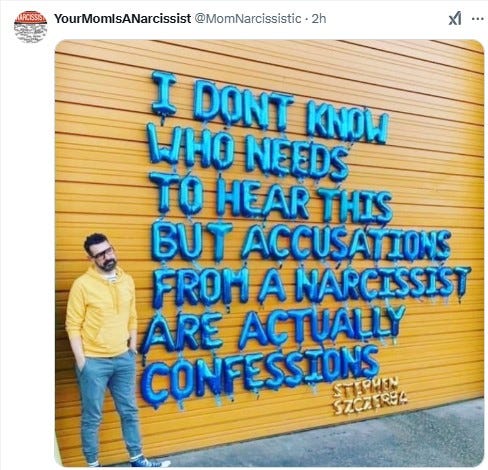Open the @MomNarcissistic handle link
The height and width of the screenshot is (470, 488).
(x=247, y=19)
